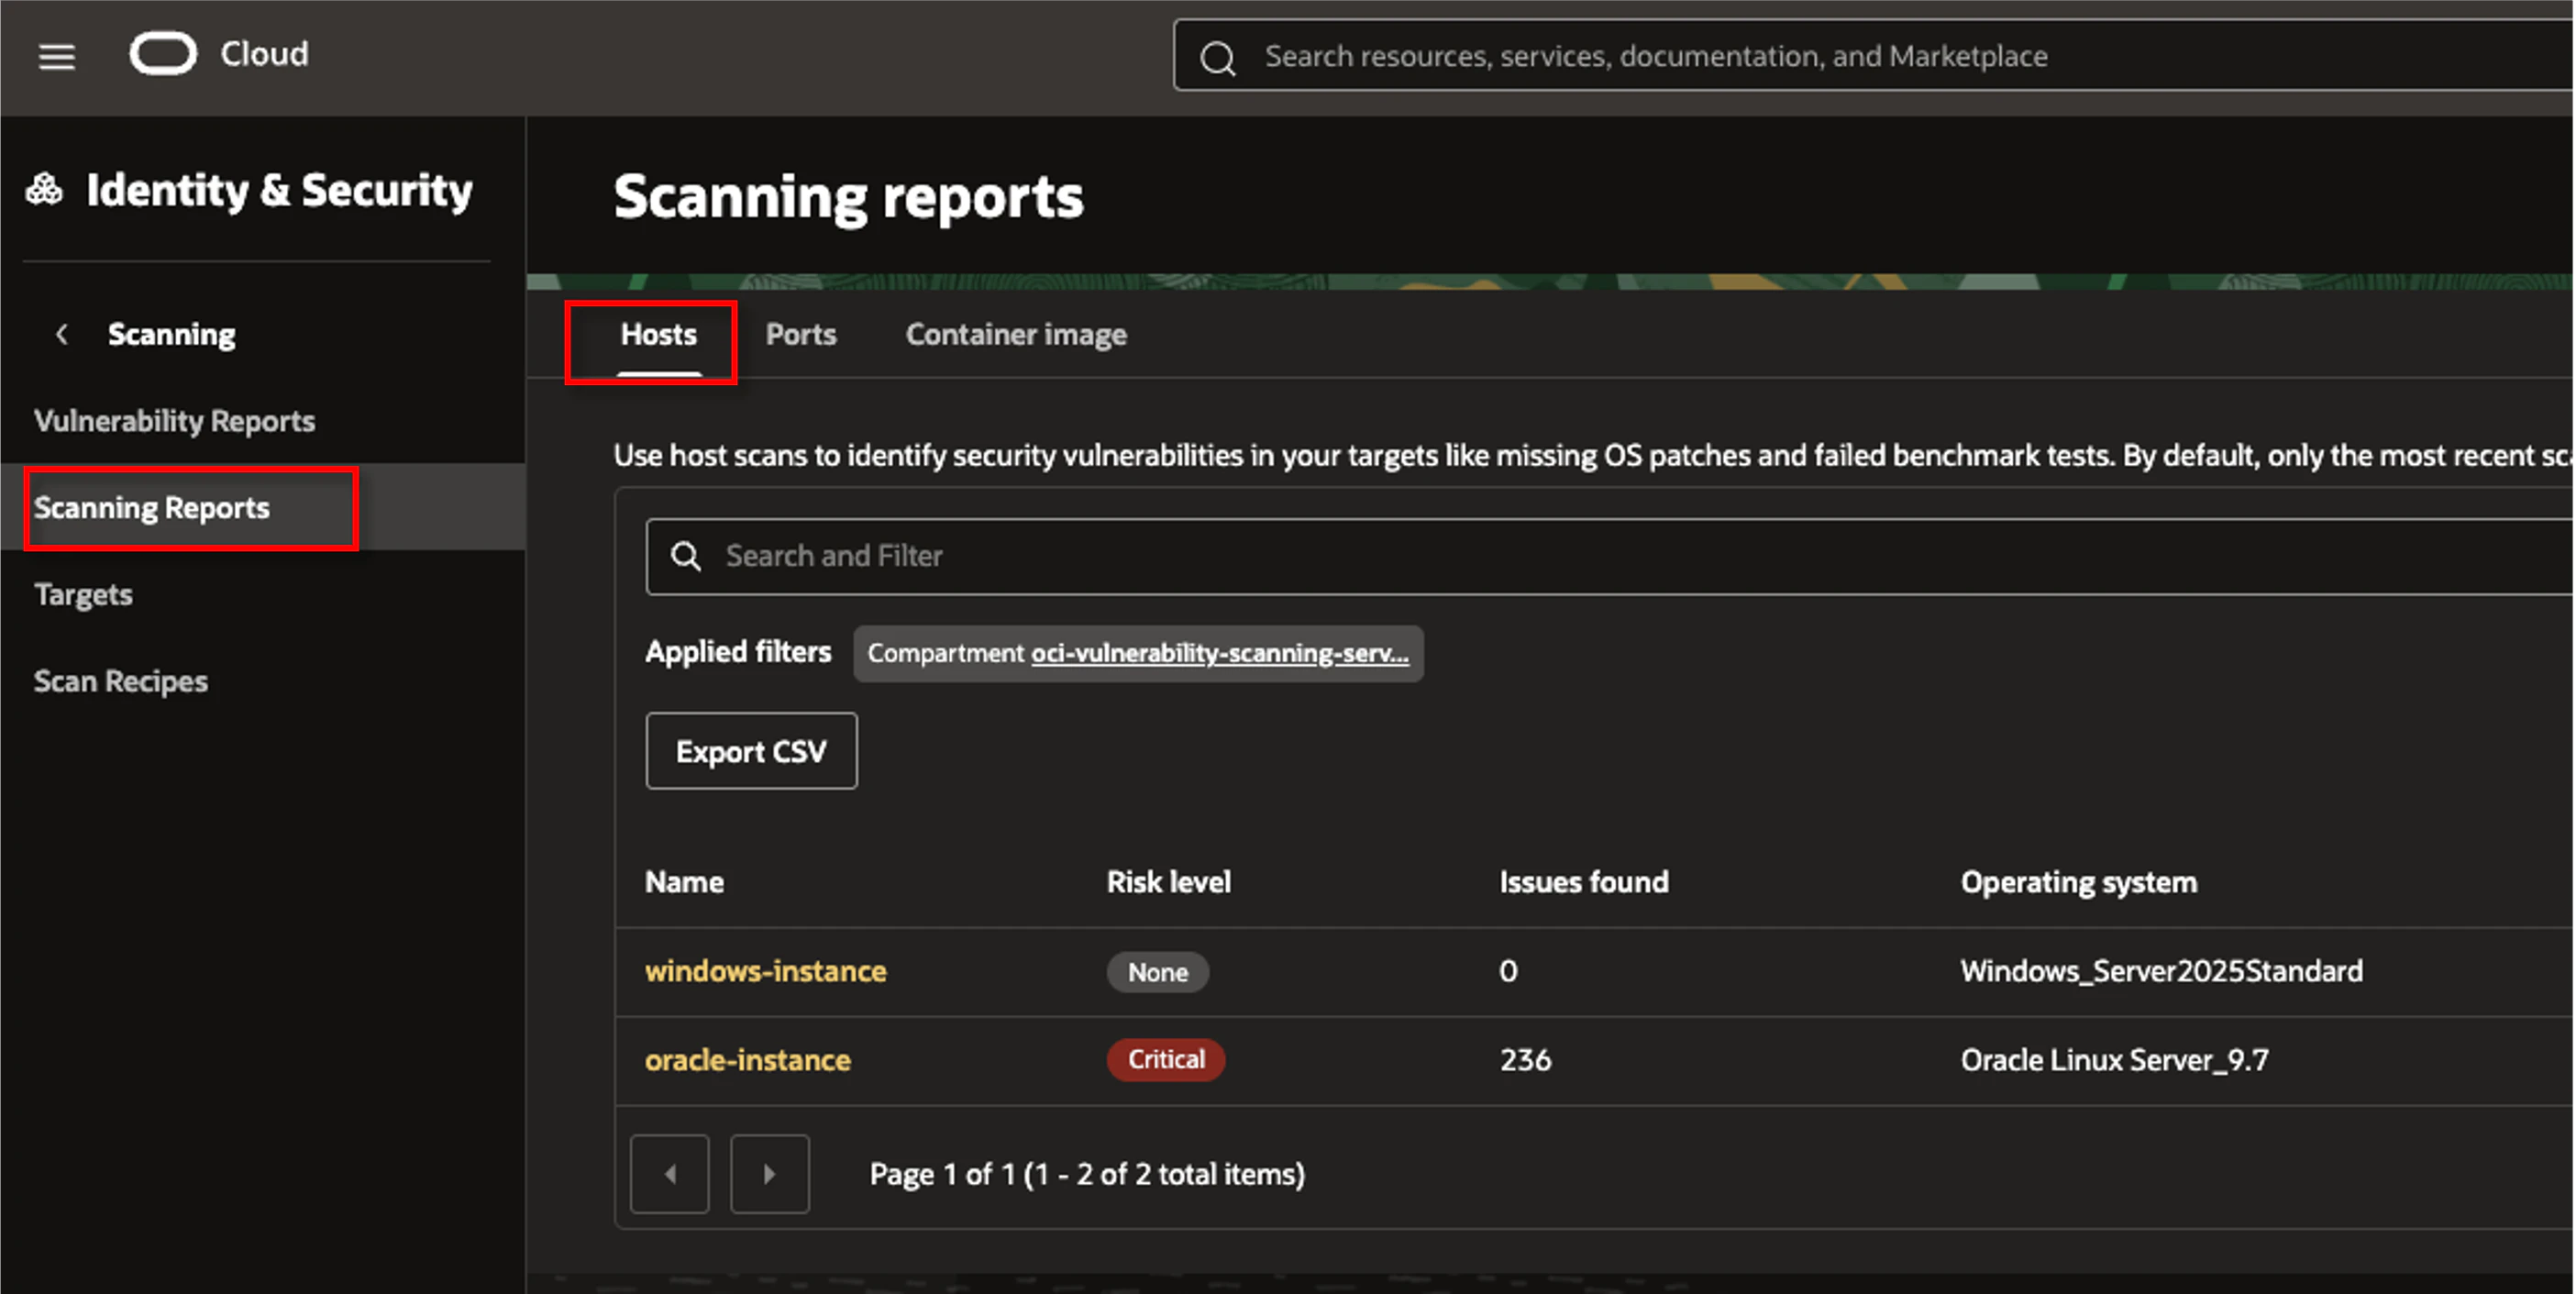Click the Critical risk badge

(x=1166, y=1060)
